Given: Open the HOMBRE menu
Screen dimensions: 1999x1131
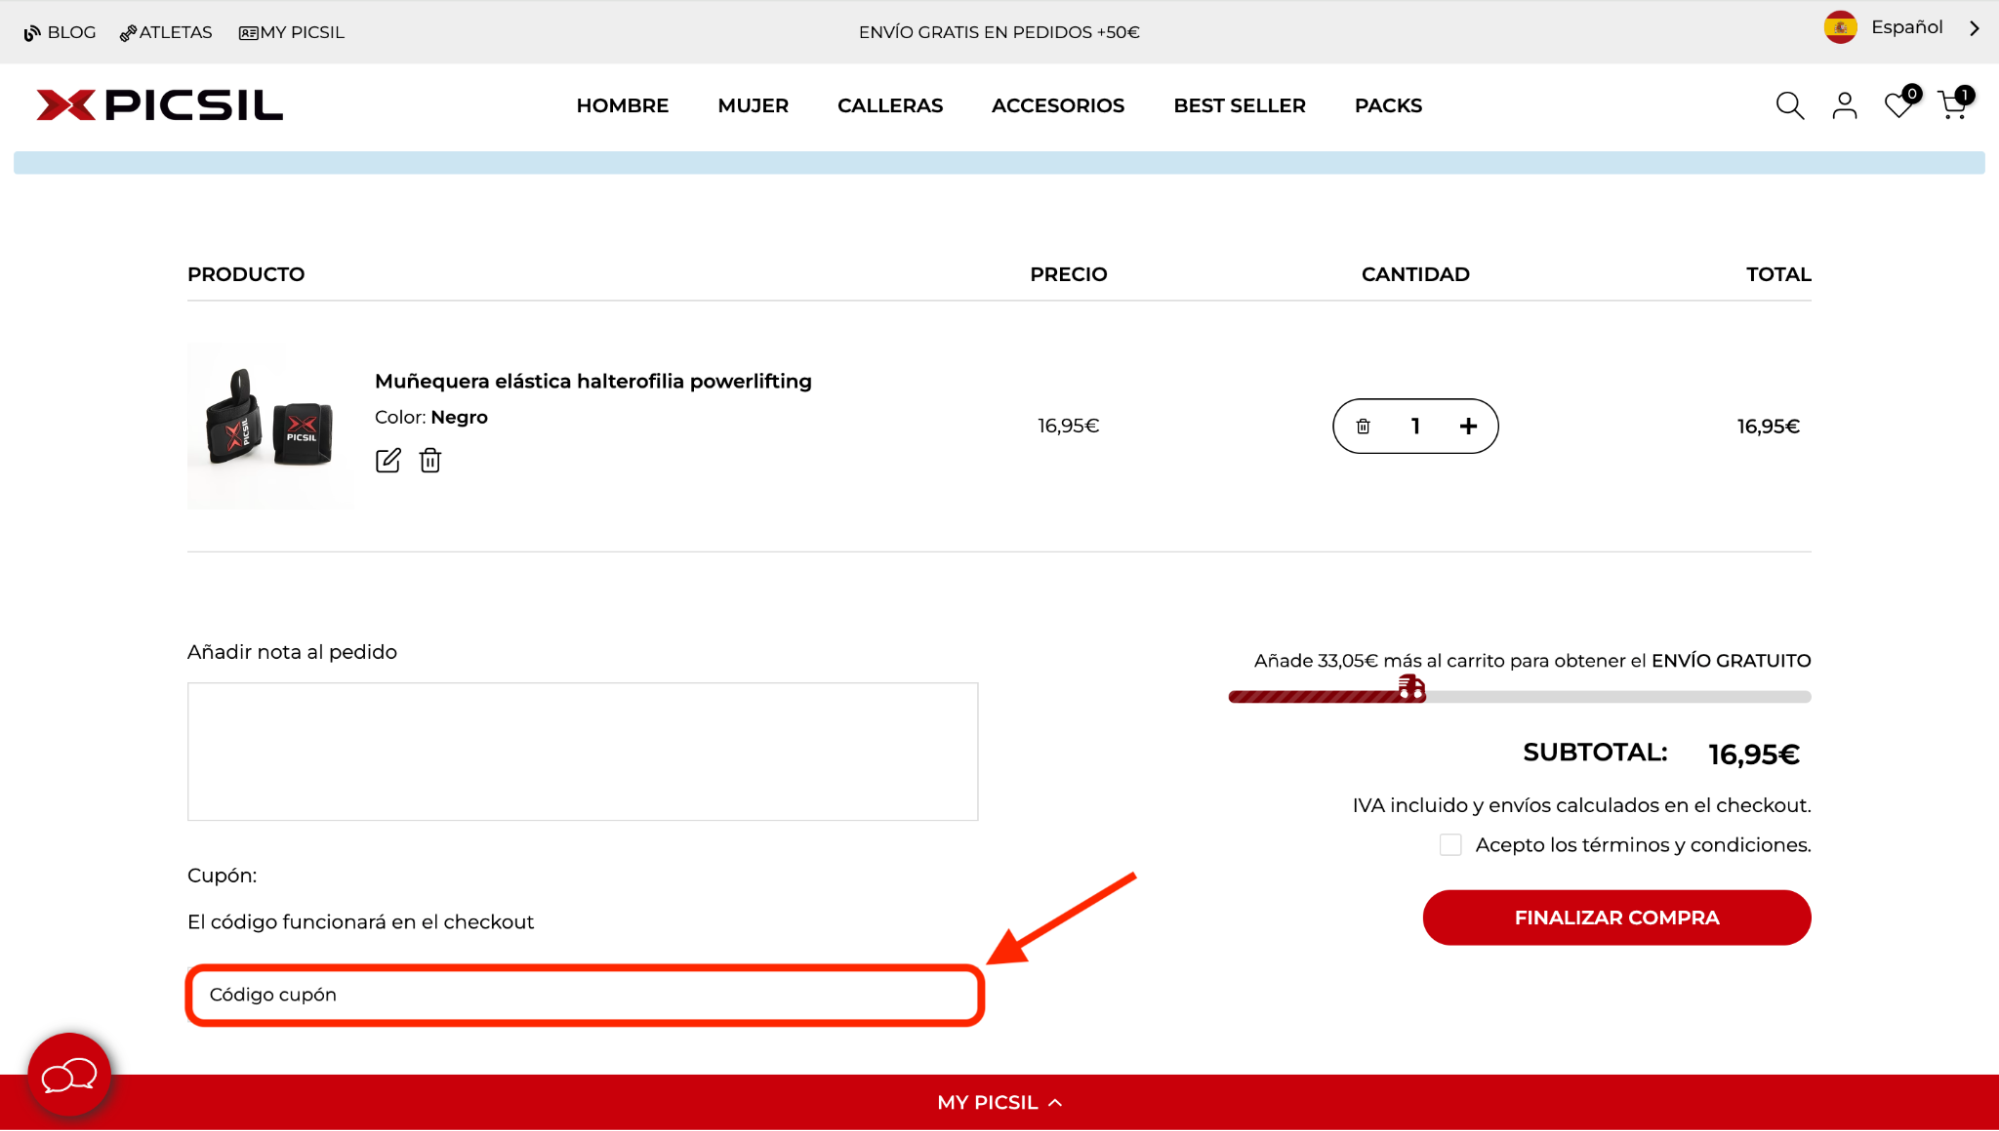Looking at the screenshot, I should (622, 105).
